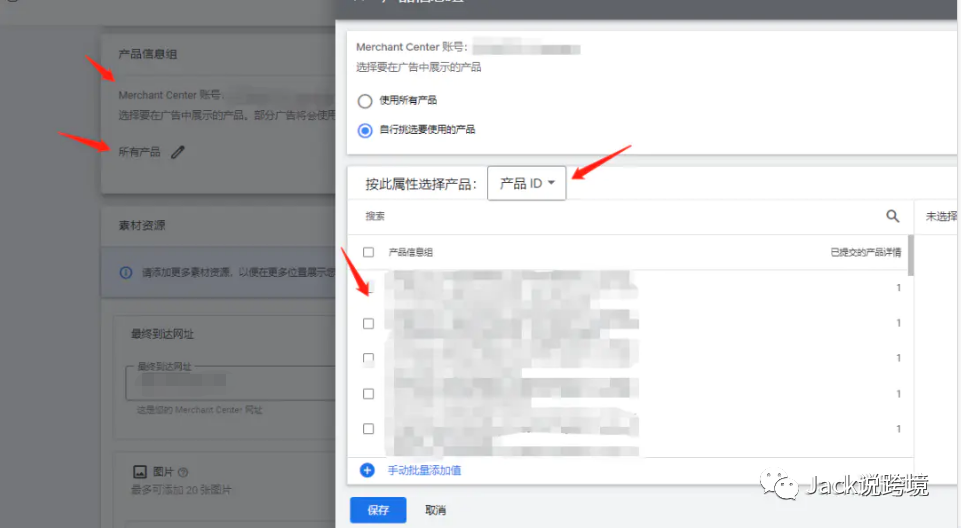Screen dimensions: 961x528
Task: Check the third product row checkbox
Action: [368, 358]
